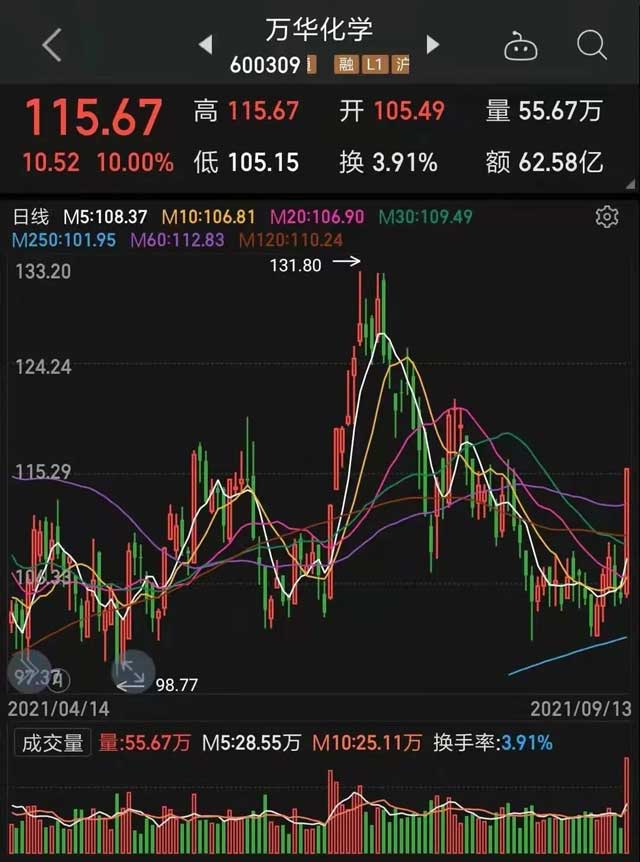Open the 成交量 indicator selector
Screen dimensions: 640x862
pyautogui.click(x=52, y=743)
